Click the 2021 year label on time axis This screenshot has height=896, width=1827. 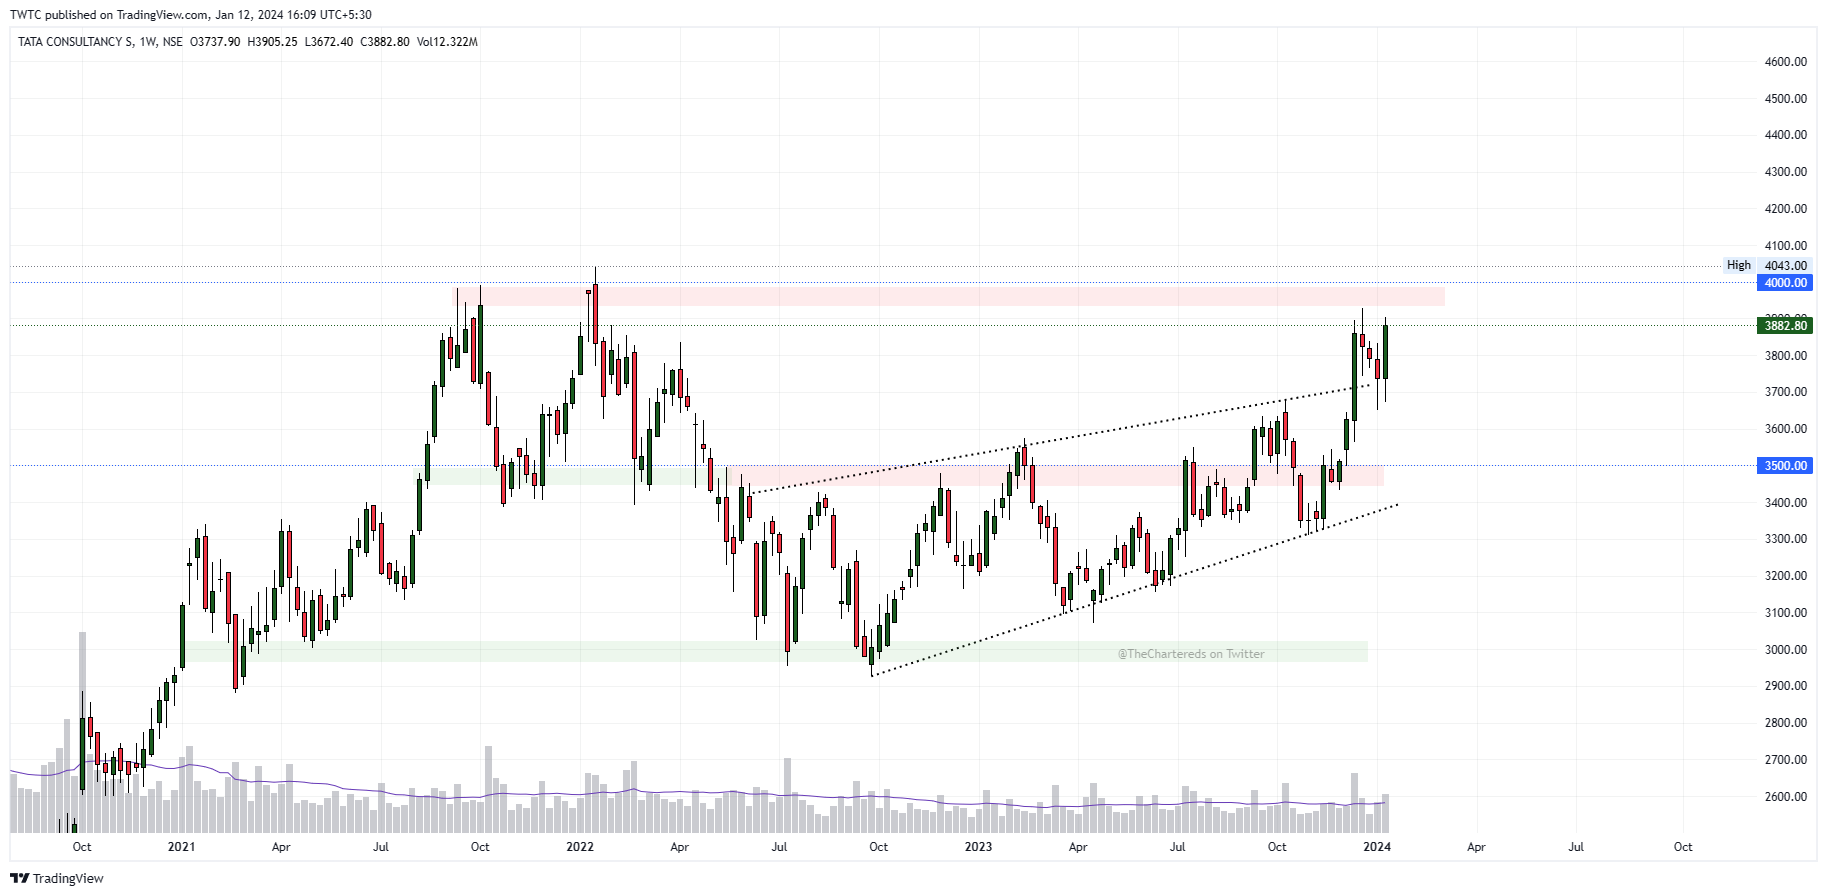pos(181,847)
